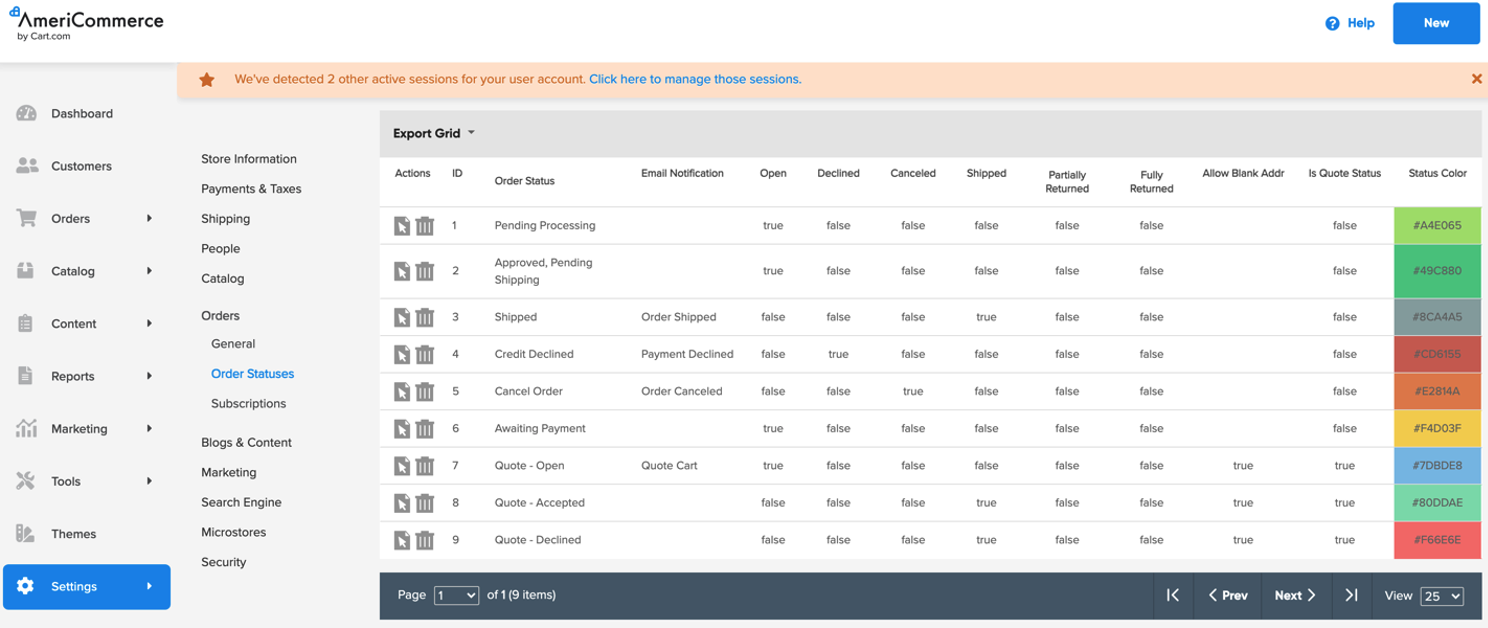
Task: Open Search Engine settings
Action: pyautogui.click(x=241, y=503)
